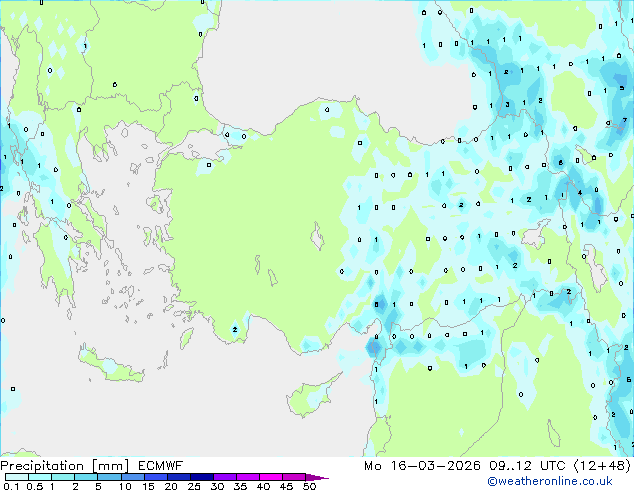Click the legend label '50'
The height and width of the screenshot is (490, 634).
point(310,486)
